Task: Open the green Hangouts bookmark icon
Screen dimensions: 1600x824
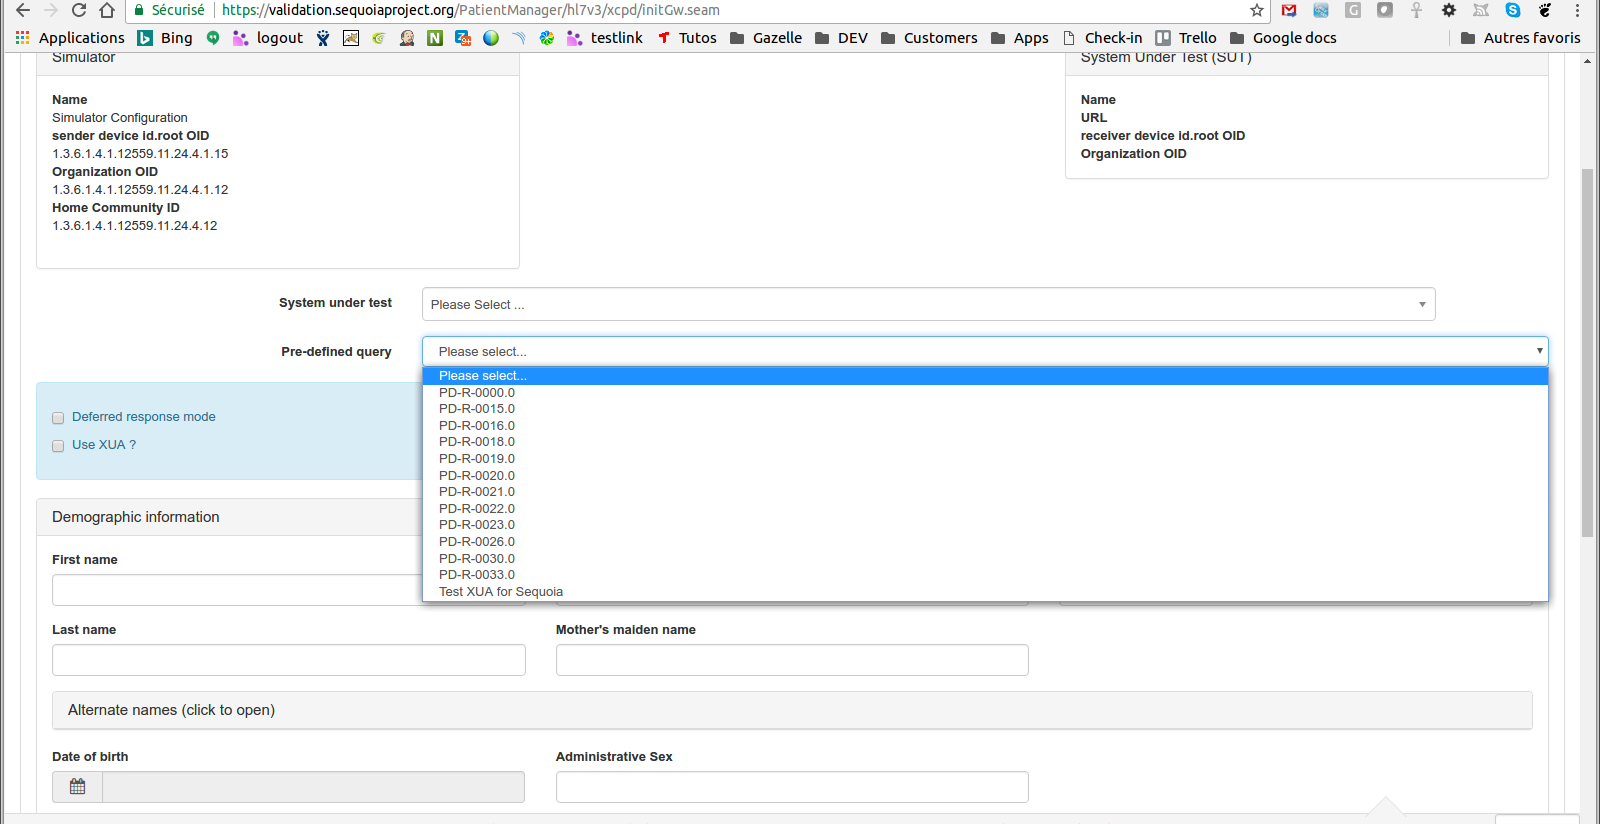Action: tap(213, 38)
